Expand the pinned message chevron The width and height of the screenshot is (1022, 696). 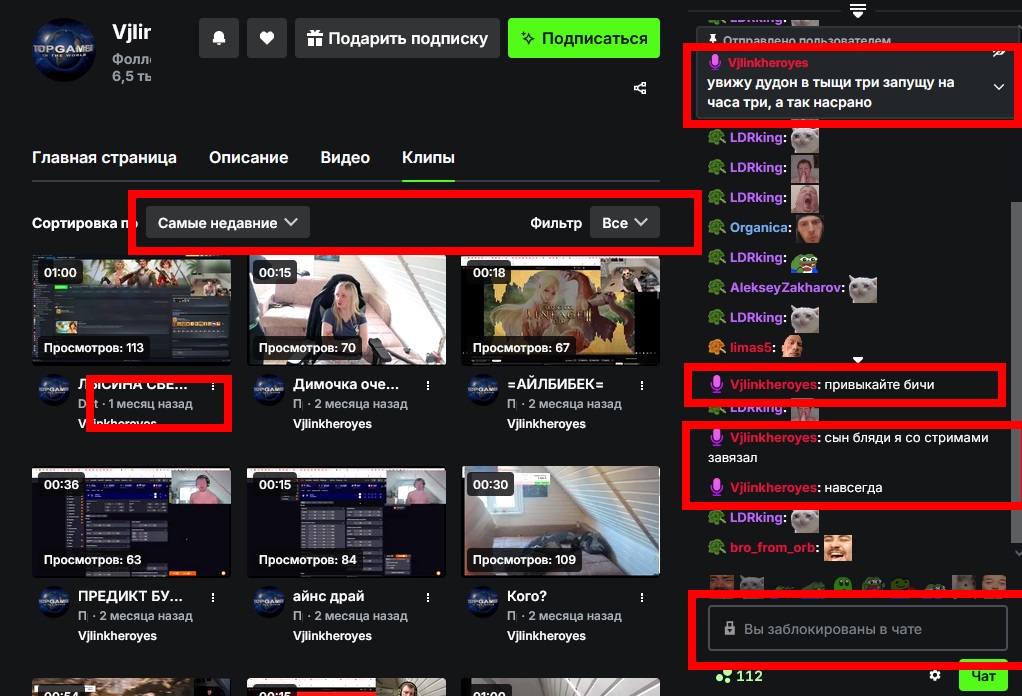tap(999, 87)
